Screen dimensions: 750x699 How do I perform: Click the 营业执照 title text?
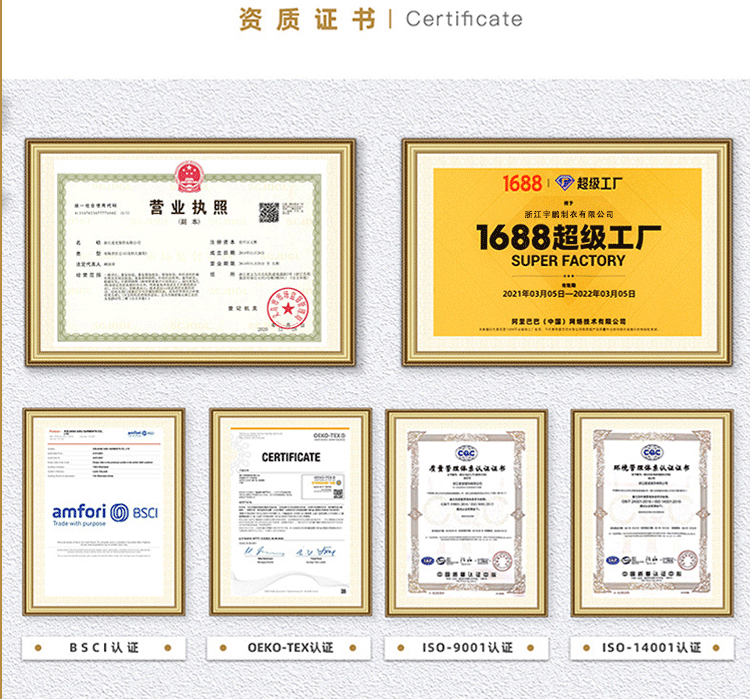[x=188, y=207]
